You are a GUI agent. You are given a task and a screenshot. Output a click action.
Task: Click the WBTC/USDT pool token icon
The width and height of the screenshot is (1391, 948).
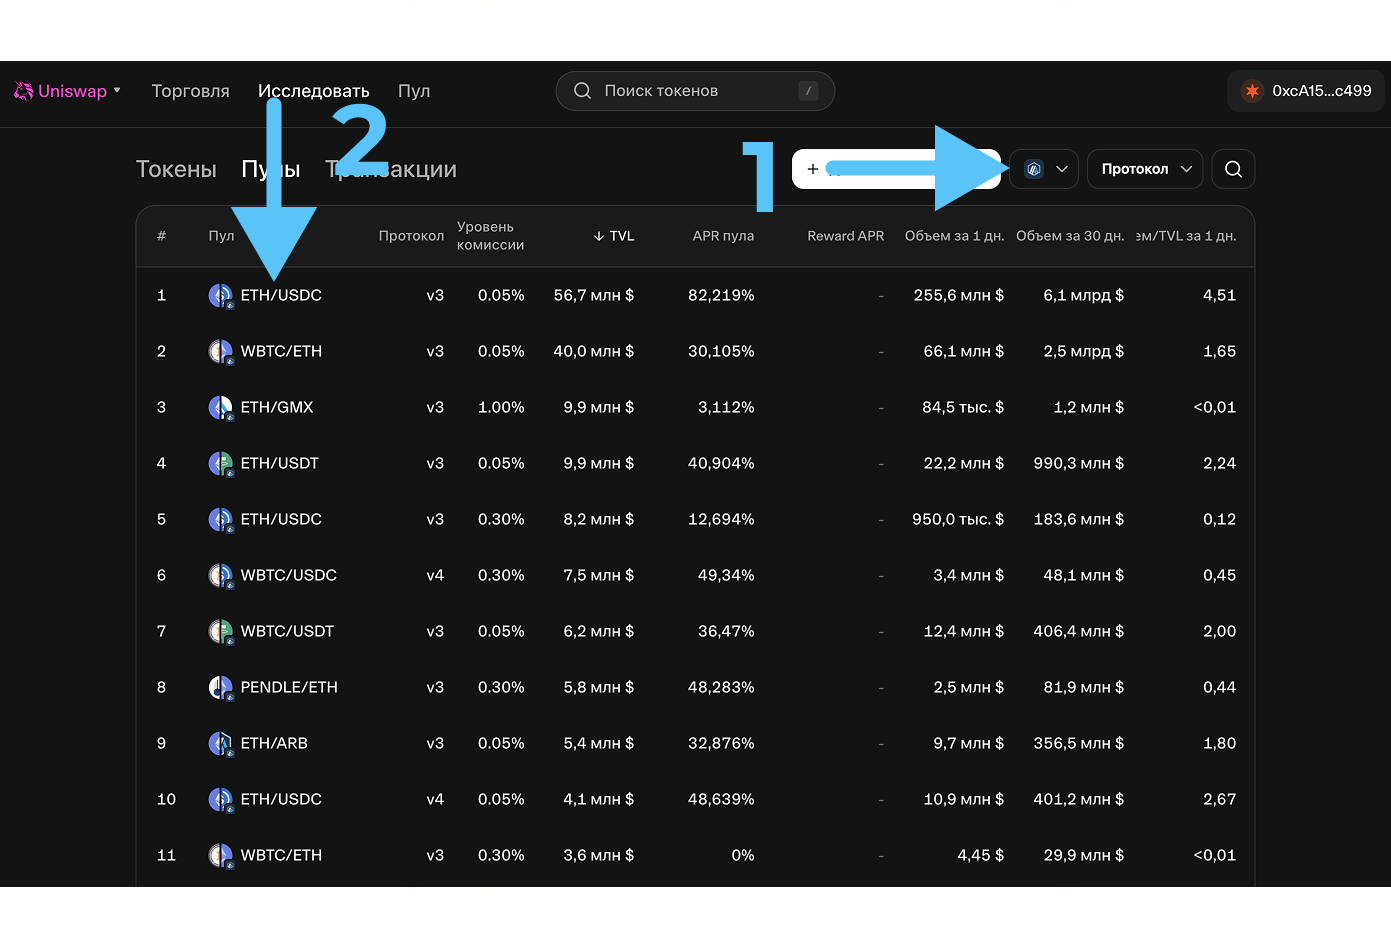(220, 631)
